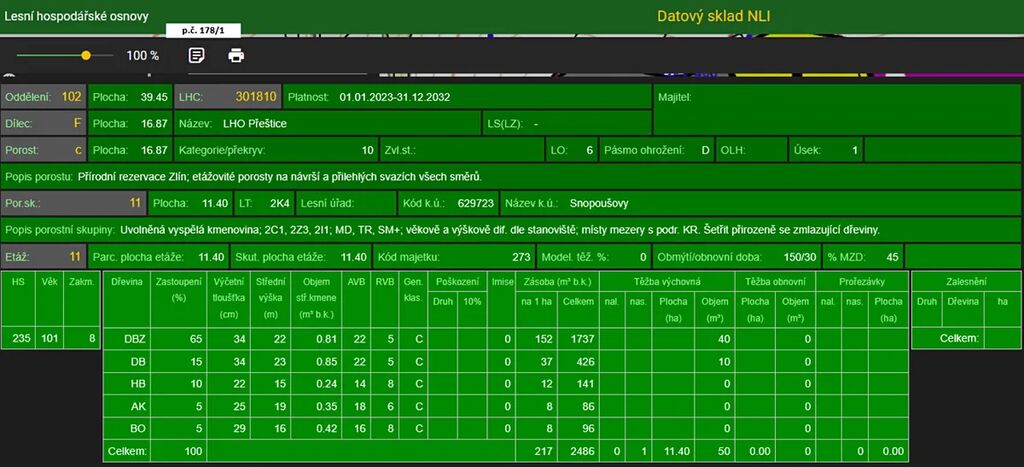Viewport: 1024px width, 467px height.
Task: Click the Kód k.ú. value 629723
Action: tap(475, 203)
